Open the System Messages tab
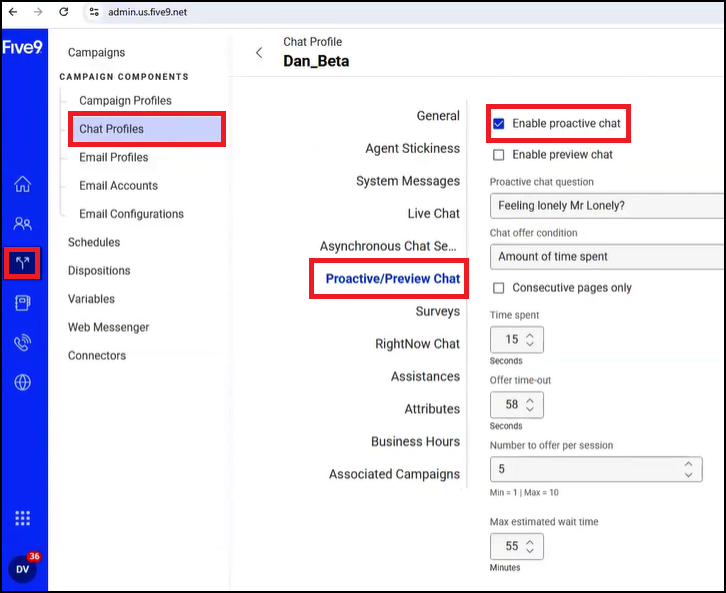Image resolution: width=726 pixels, height=593 pixels. pyautogui.click(x=407, y=181)
